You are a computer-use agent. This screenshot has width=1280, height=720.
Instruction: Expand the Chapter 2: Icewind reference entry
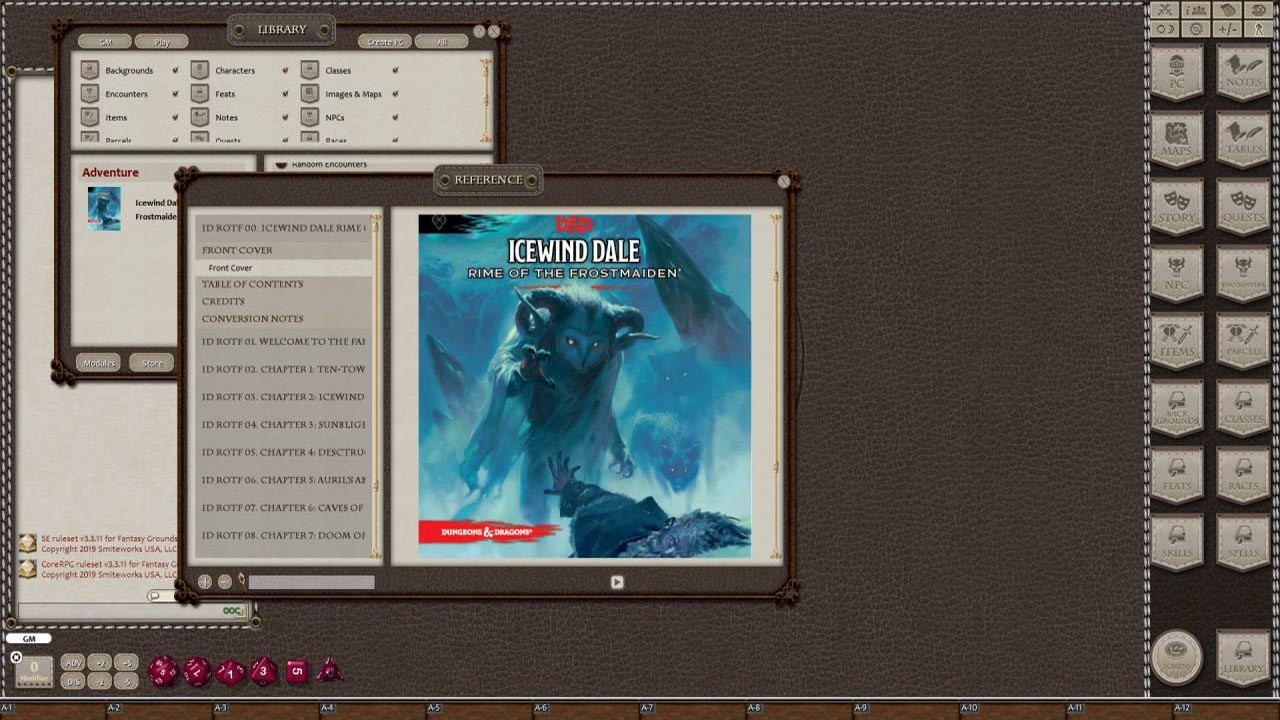pyautogui.click(x=283, y=396)
